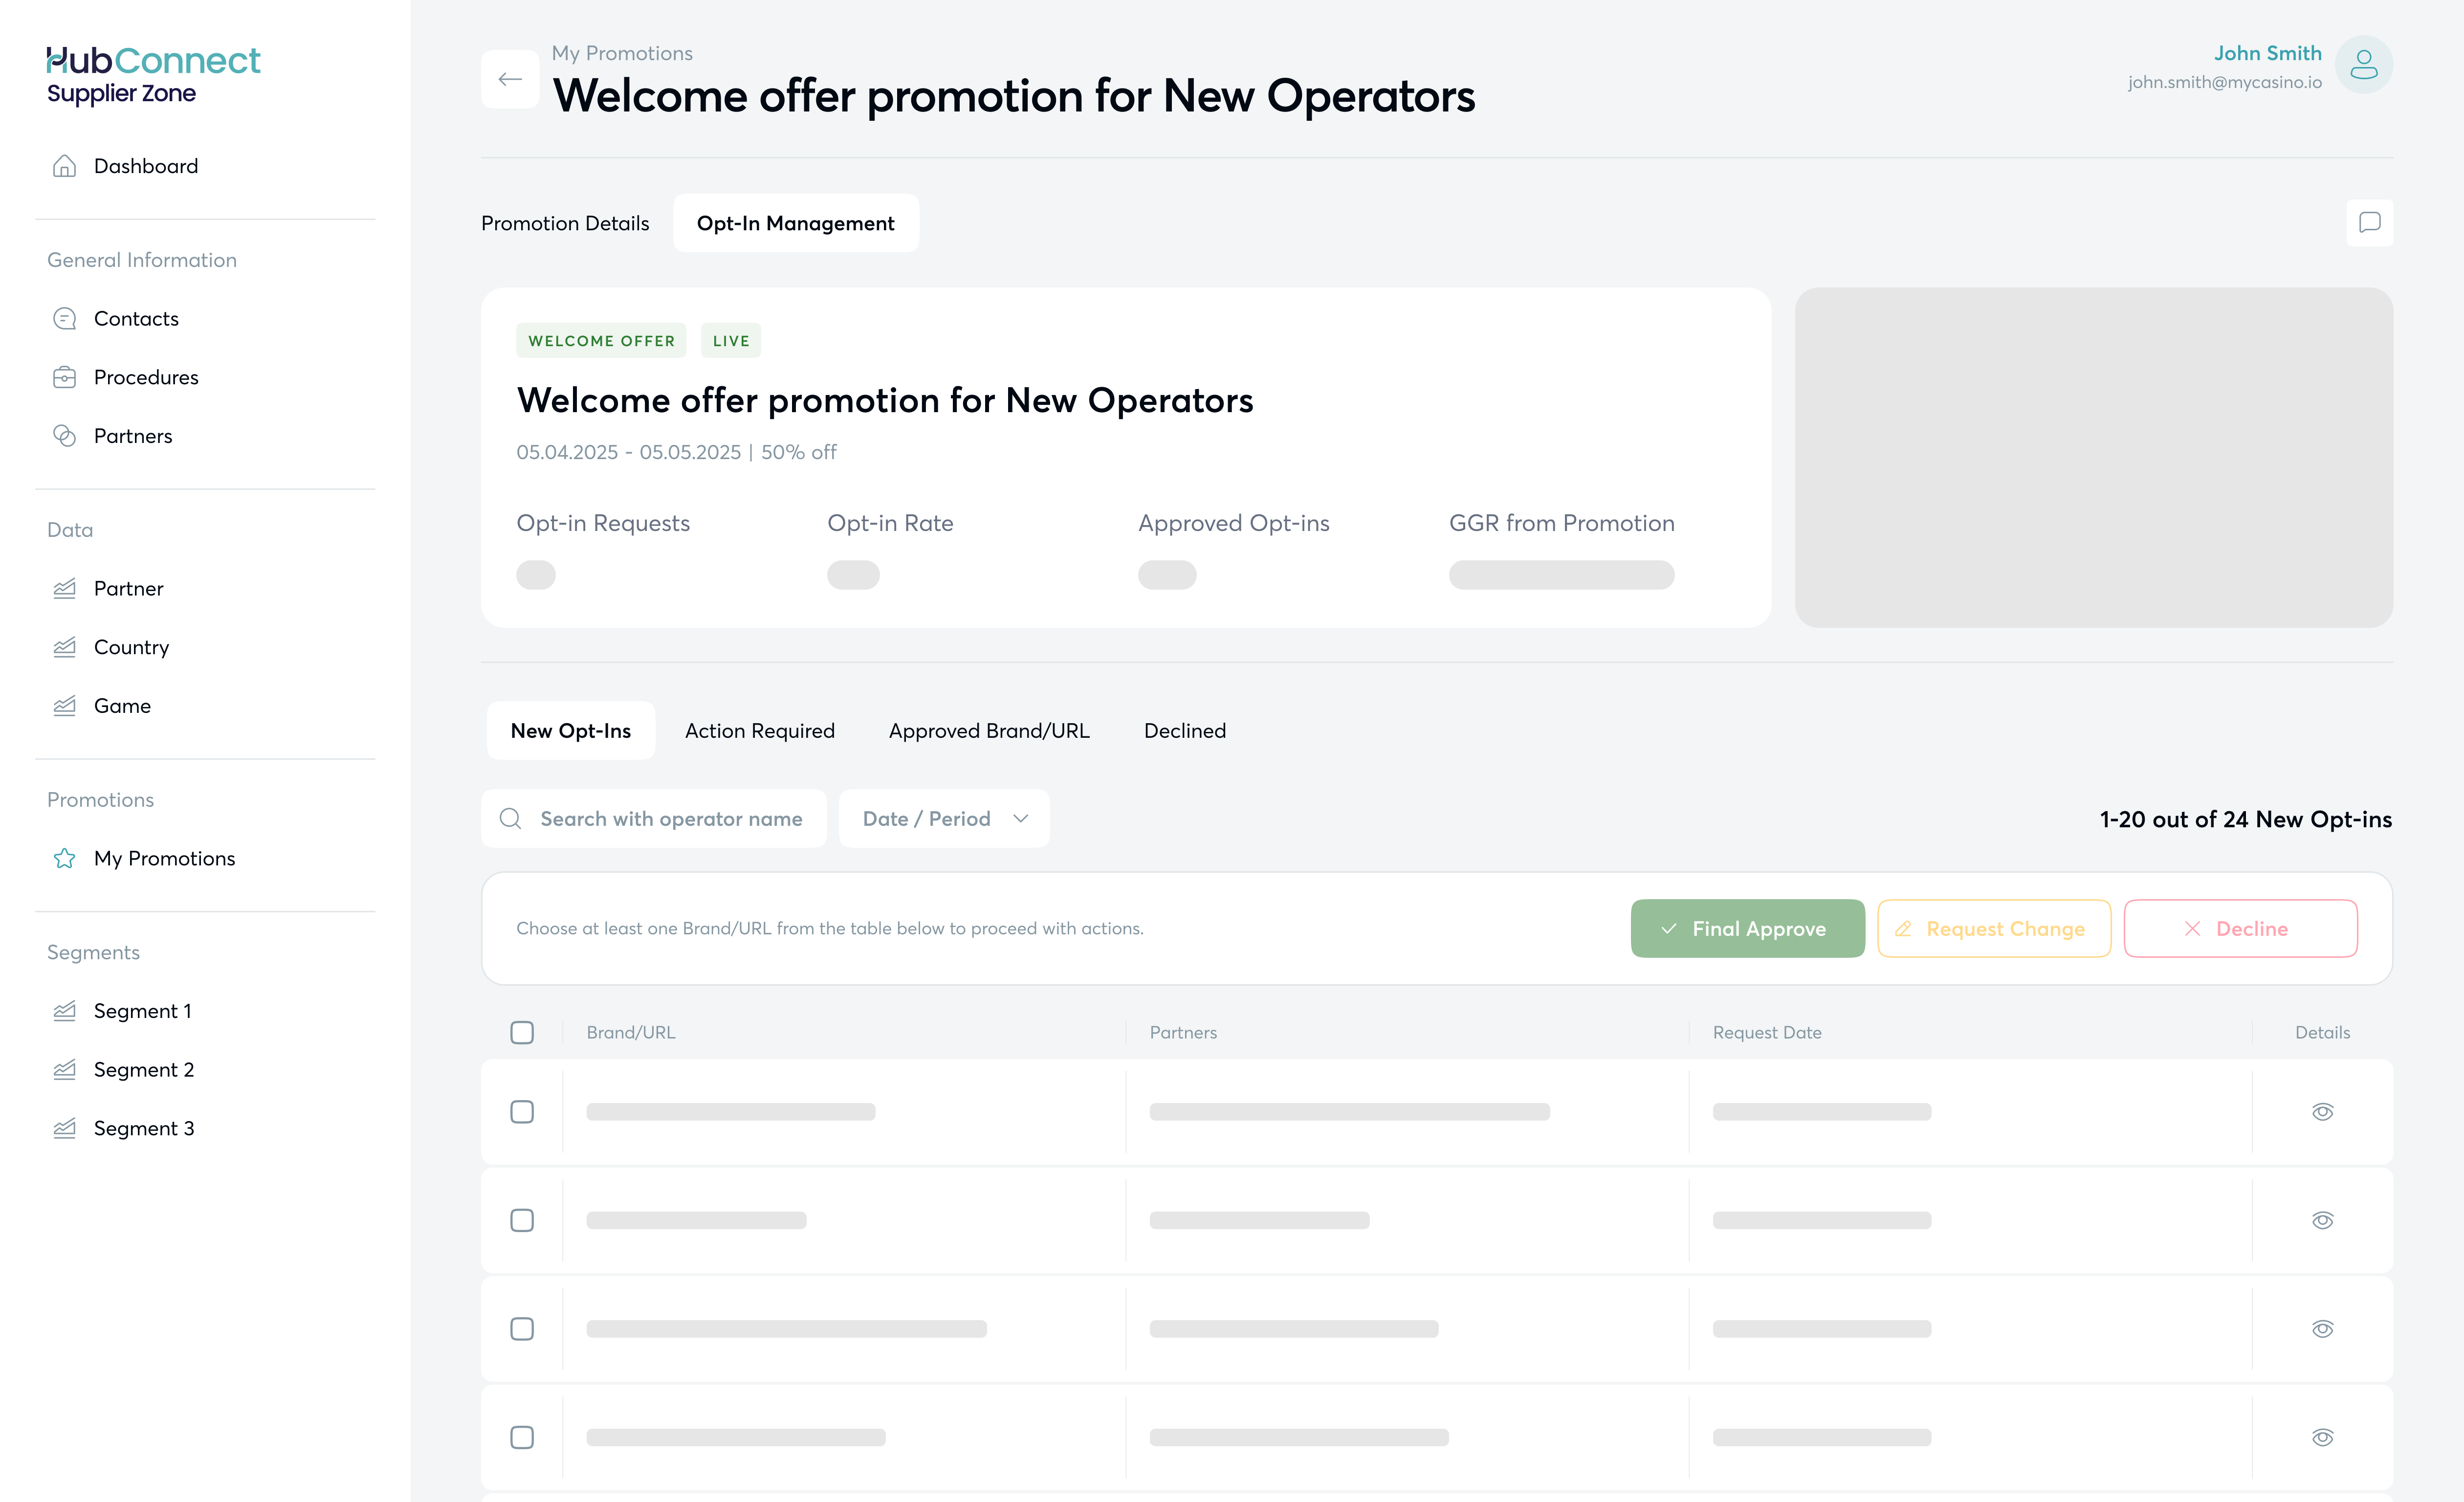Viewport: 2464px width, 1502px height.
Task: Click the user profile avatar icon
Action: pyautogui.click(x=2363, y=65)
